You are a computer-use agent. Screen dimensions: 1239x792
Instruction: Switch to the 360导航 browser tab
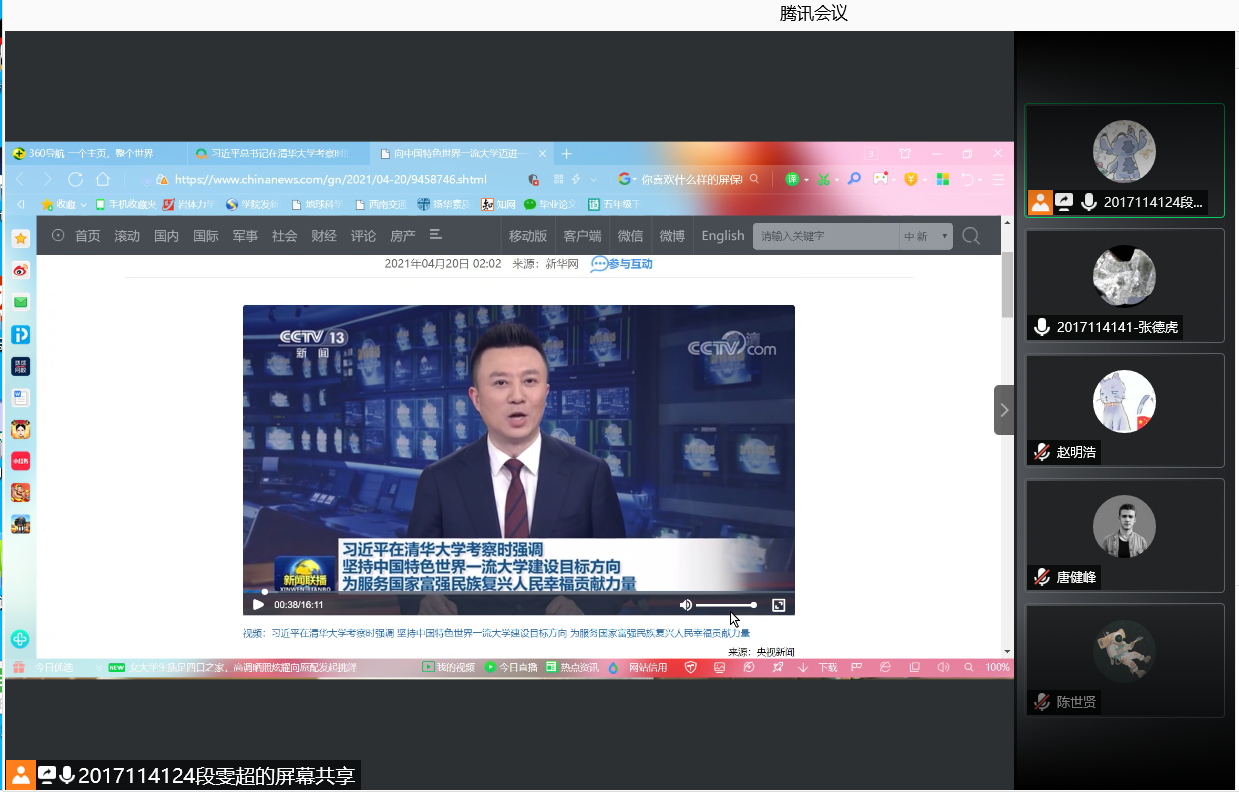click(x=92, y=154)
